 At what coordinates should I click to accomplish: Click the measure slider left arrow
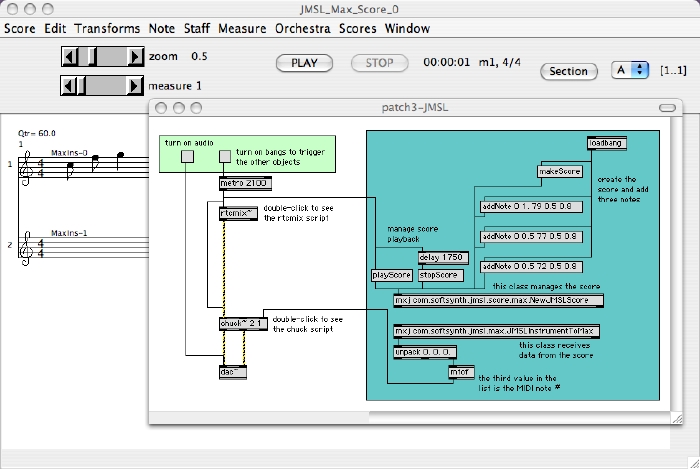(x=68, y=85)
